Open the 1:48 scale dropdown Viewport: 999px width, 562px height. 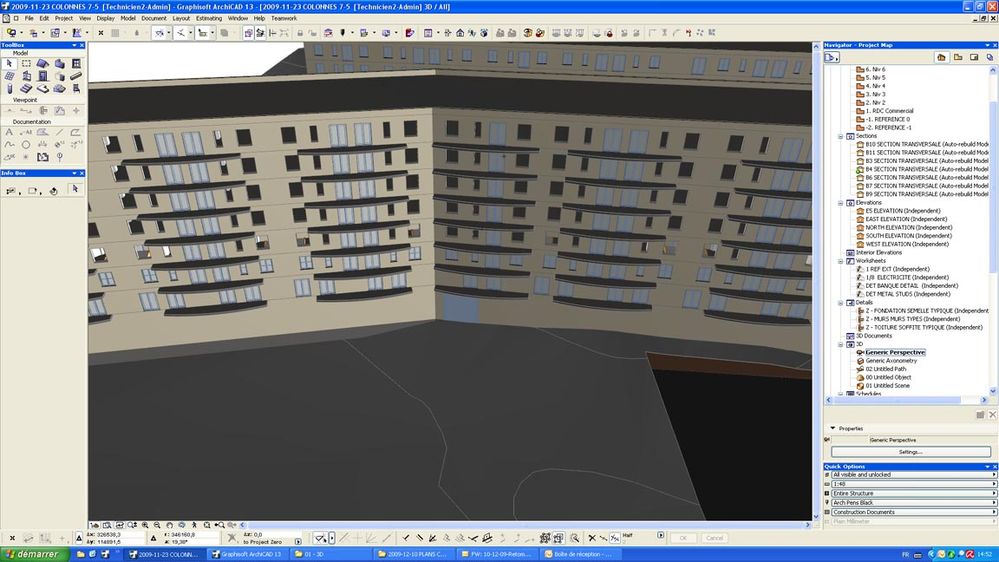(914, 484)
